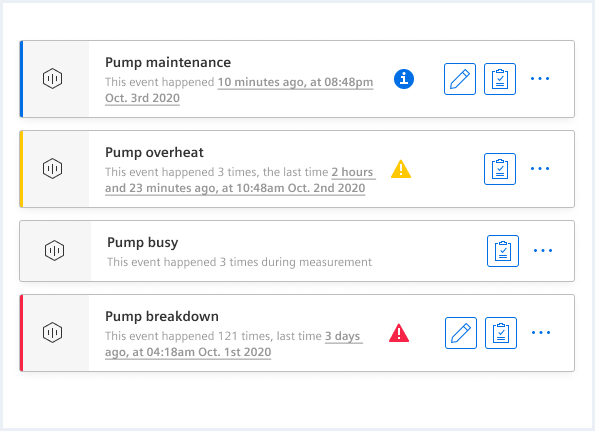Select the Pump busy event title
Image resolution: width=595 pixels, height=431 pixels.
[143, 242]
